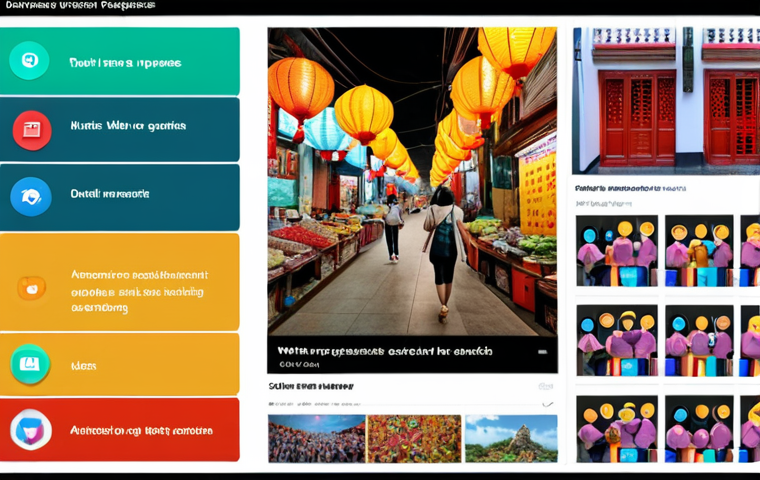
Task: Open the red wooden doors photo
Action: [x=666, y=101]
